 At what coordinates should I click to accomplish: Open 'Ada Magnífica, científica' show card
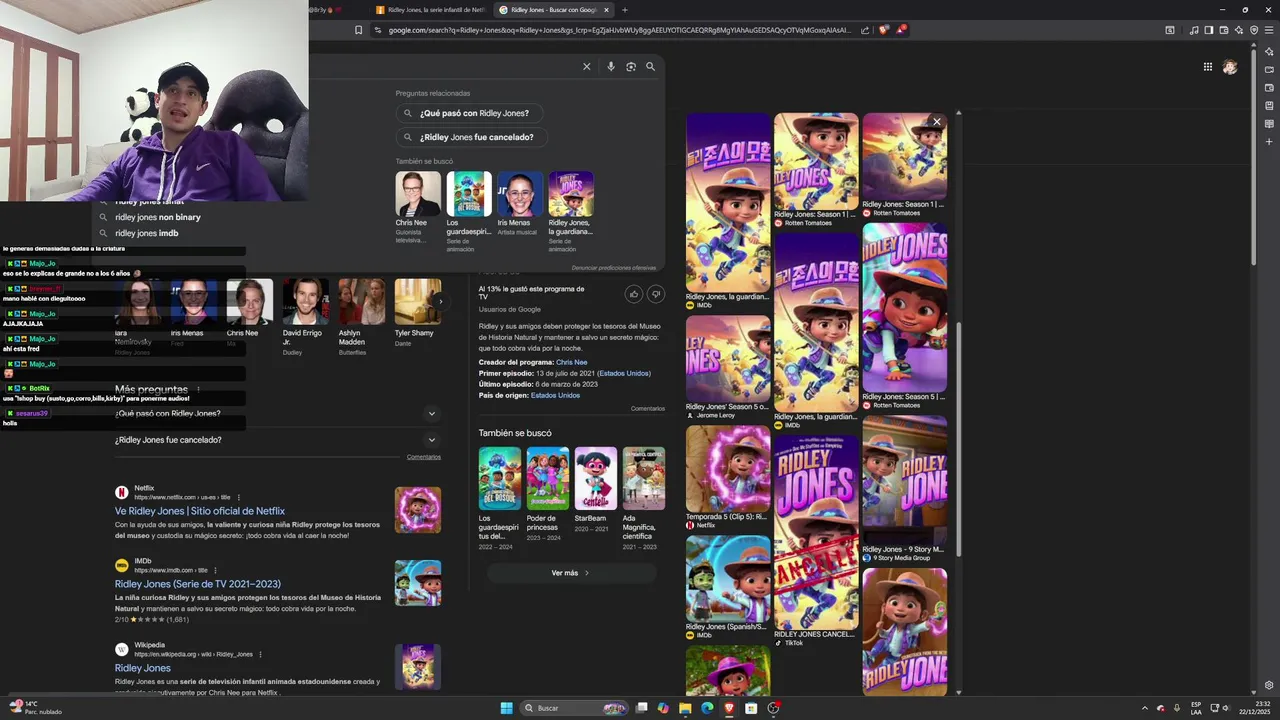pos(643,502)
